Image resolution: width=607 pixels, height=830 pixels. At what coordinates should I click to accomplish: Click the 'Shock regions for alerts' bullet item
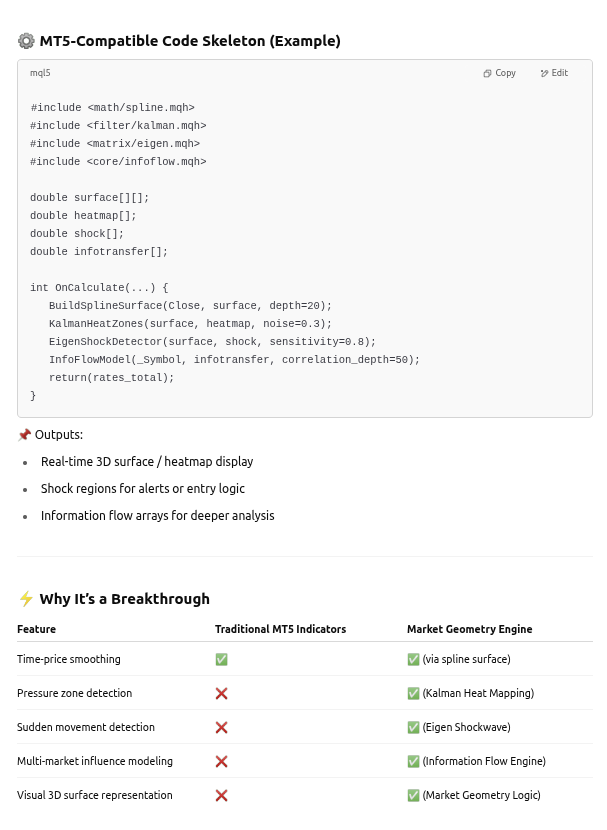[143, 489]
